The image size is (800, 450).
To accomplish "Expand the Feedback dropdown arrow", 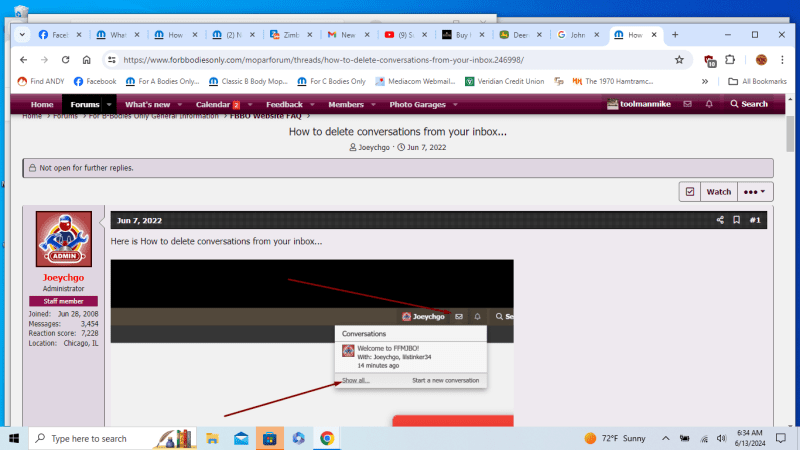I will coord(312,105).
